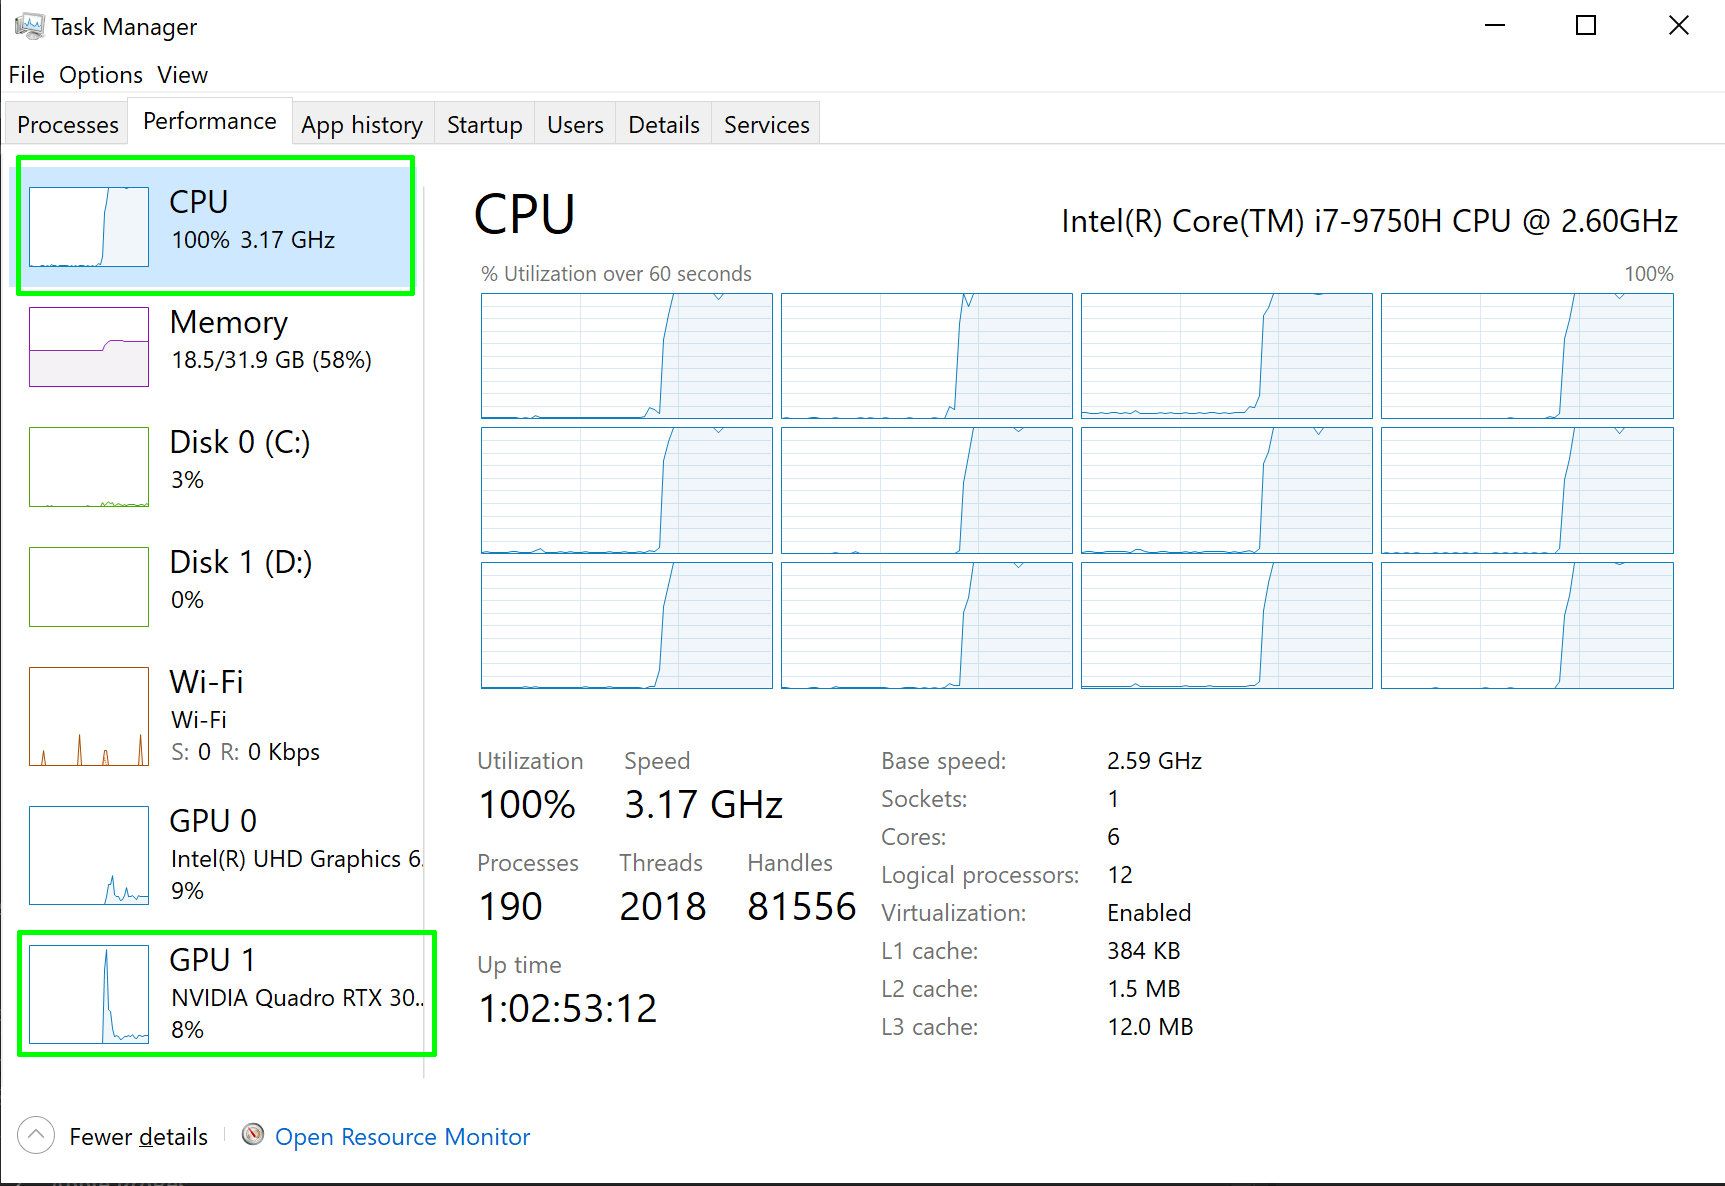Open the Options menu
This screenshot has height=1186, width=1725.
click(x=101, y=75)
